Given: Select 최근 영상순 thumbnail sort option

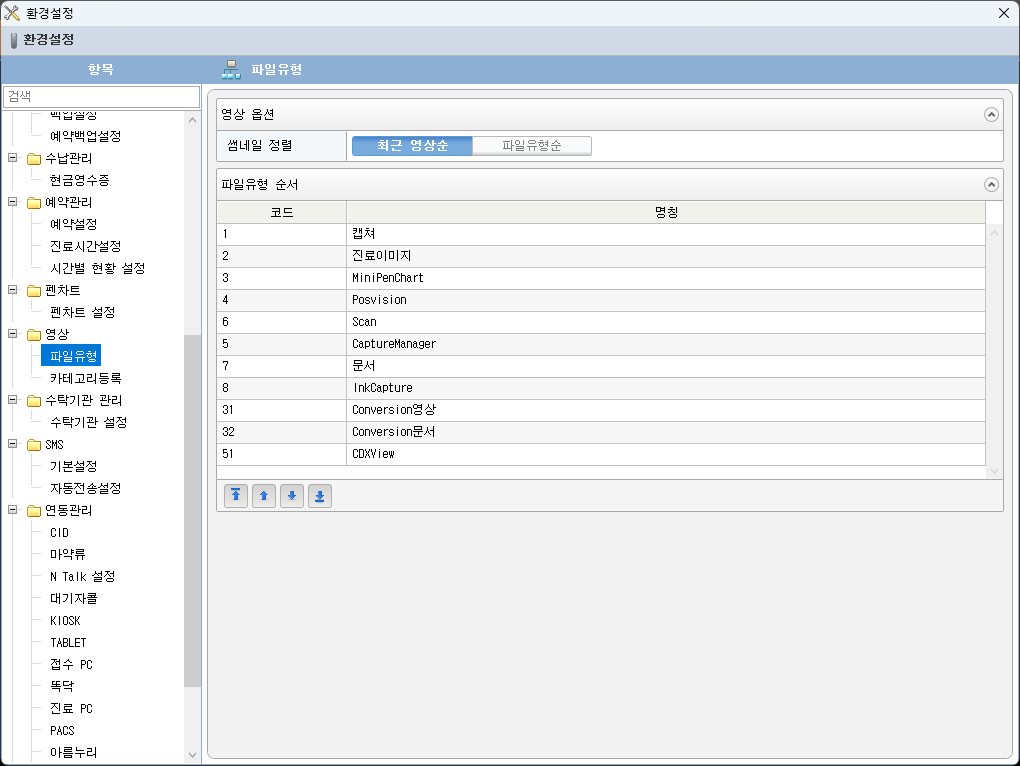Looking at the screenshot, I should (x=412, y=146).
